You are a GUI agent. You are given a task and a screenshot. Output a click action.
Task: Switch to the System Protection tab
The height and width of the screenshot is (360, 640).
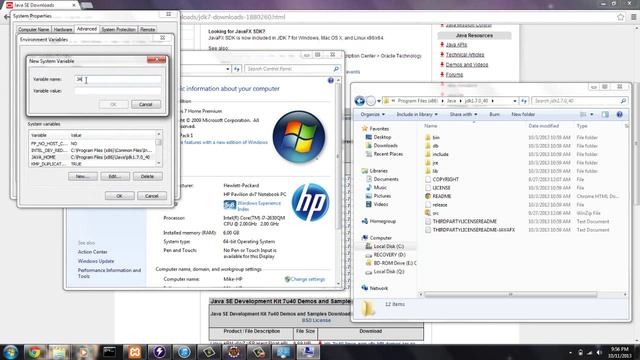click(118, 30)
